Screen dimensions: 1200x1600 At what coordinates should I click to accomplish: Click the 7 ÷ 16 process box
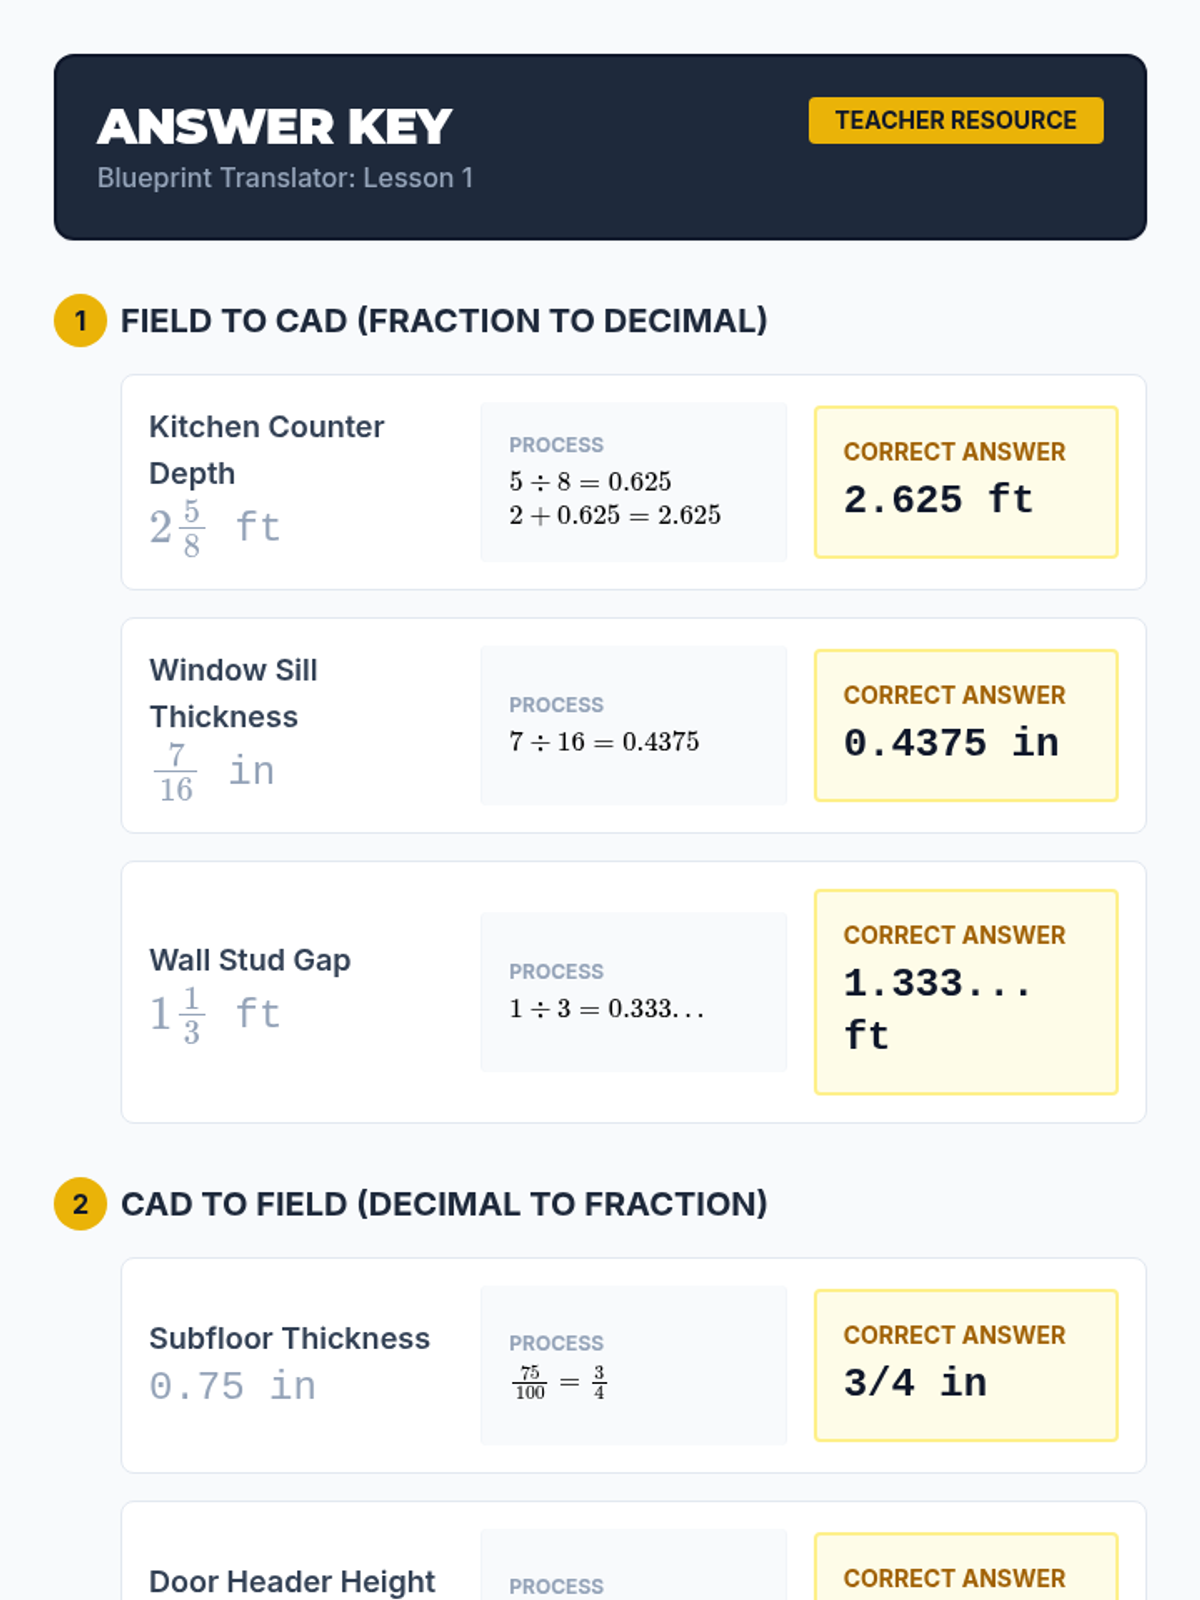tap(633, 725)
